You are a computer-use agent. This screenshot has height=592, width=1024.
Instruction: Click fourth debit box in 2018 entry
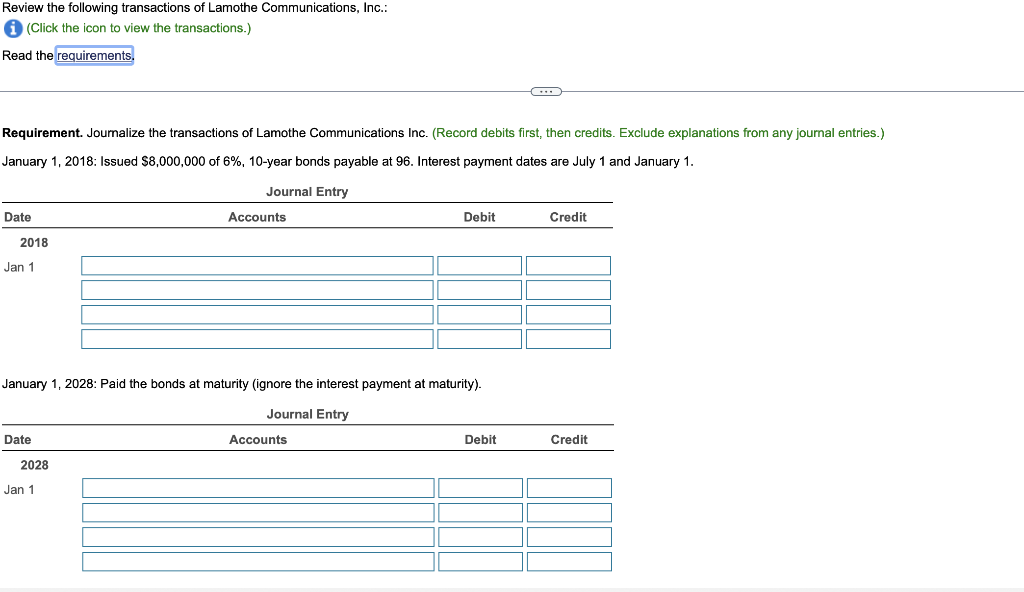[479, 339]
